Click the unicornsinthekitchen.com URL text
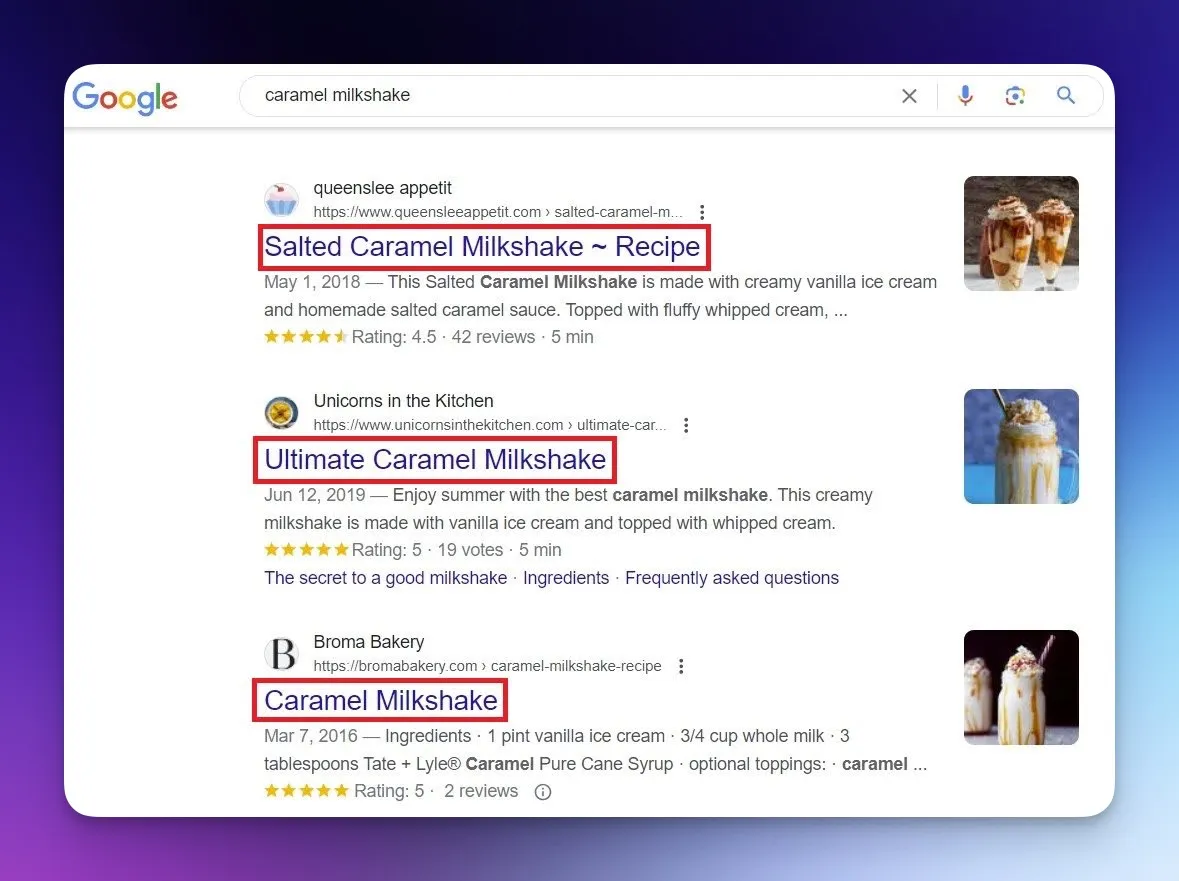1179x881 pixels. pos(489,425)
